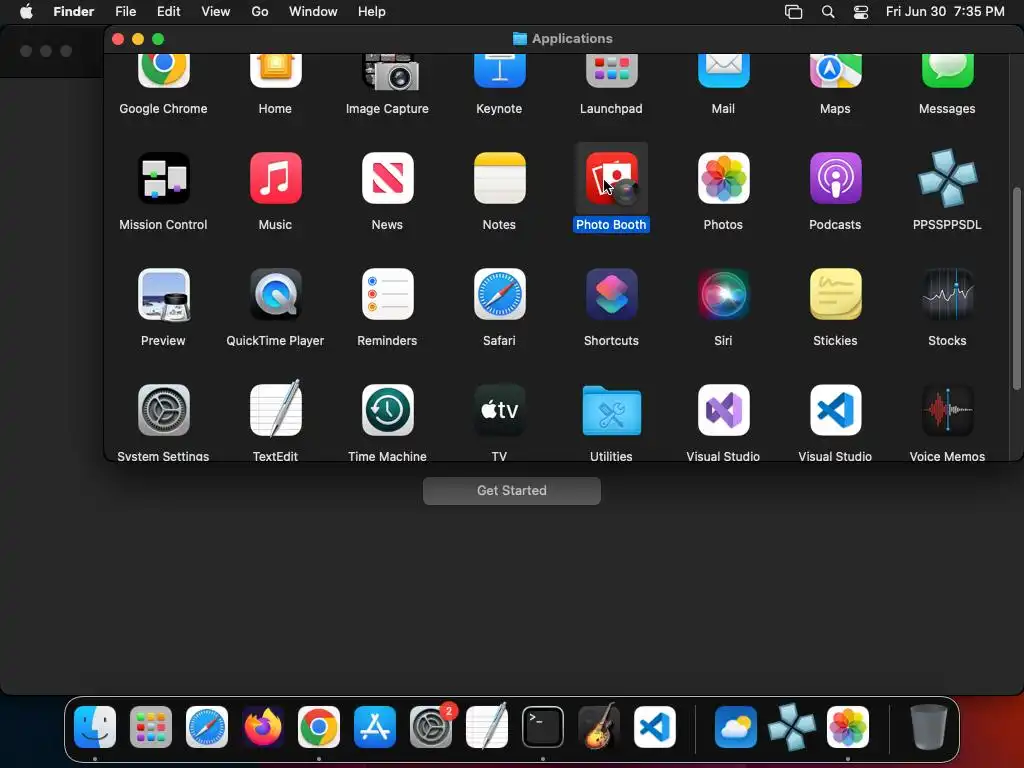
Task: Open Firefox from the Dock
Action: (263, 727)
